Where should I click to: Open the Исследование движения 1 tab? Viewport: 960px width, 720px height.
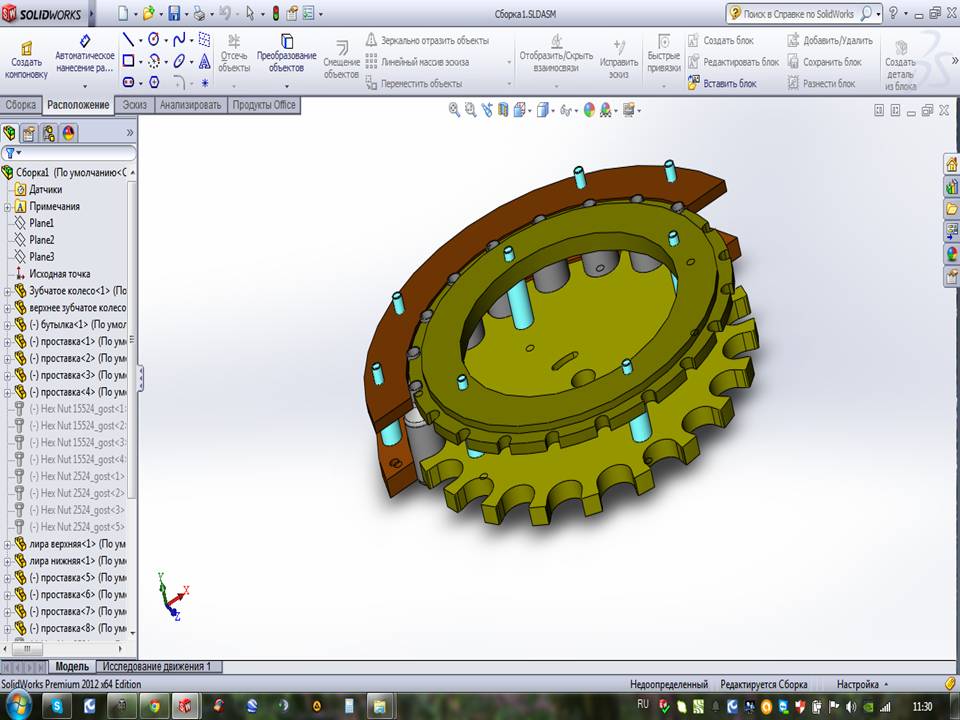(x=158, y=666)
